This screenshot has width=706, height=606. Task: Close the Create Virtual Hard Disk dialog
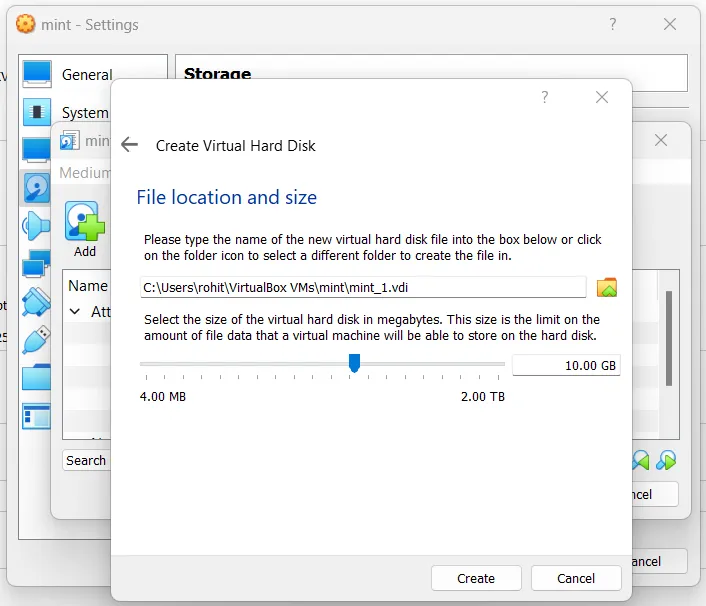pyautogui.click(x=602, y=97)
